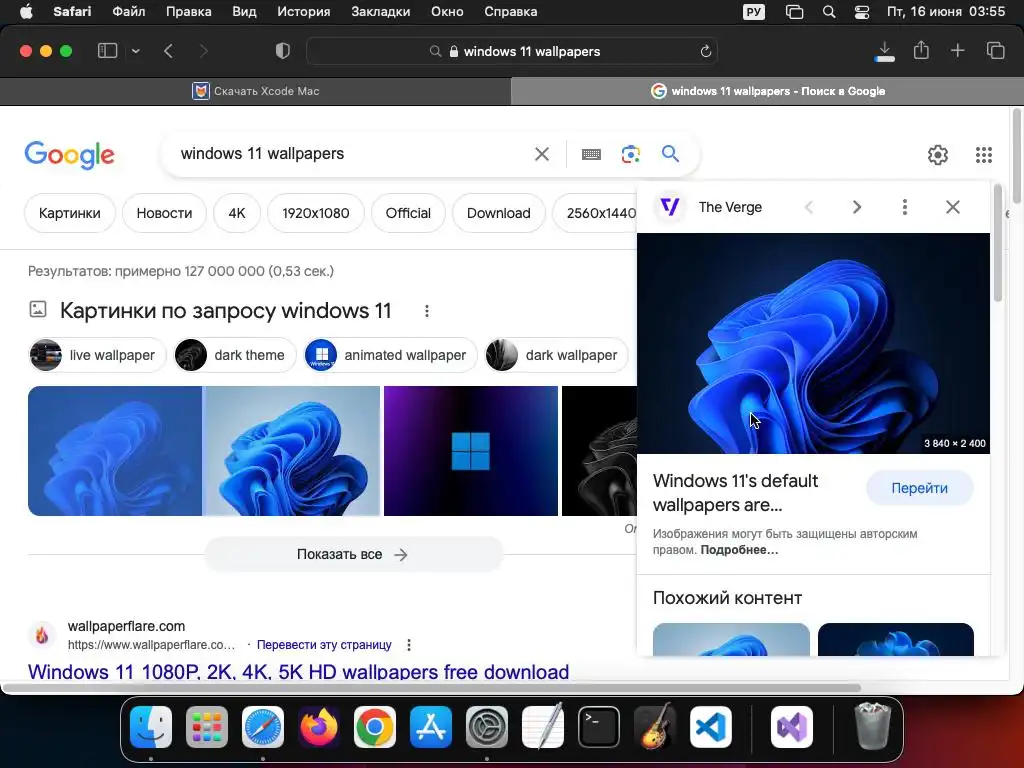
Task: Open Control Center in the menu bar
Action: 862,12
